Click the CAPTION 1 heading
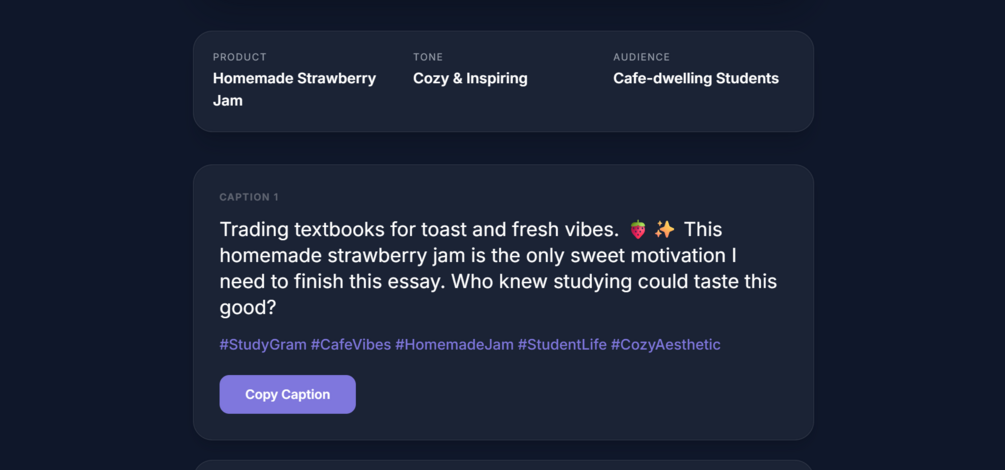The height and width of the screenshot is (470, 1005). click(x=249, y=197)
